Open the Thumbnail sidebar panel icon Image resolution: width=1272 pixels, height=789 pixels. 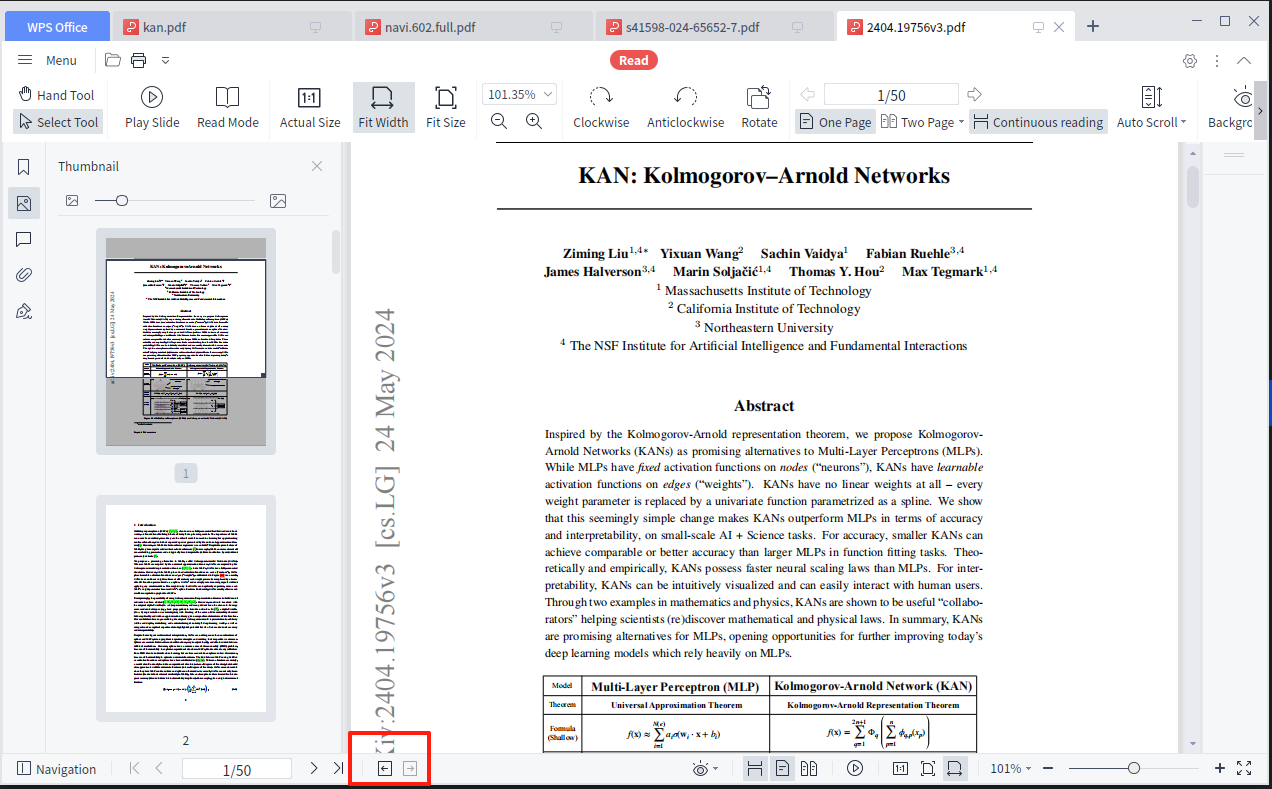pyautogui.click(x=24, y=203)
